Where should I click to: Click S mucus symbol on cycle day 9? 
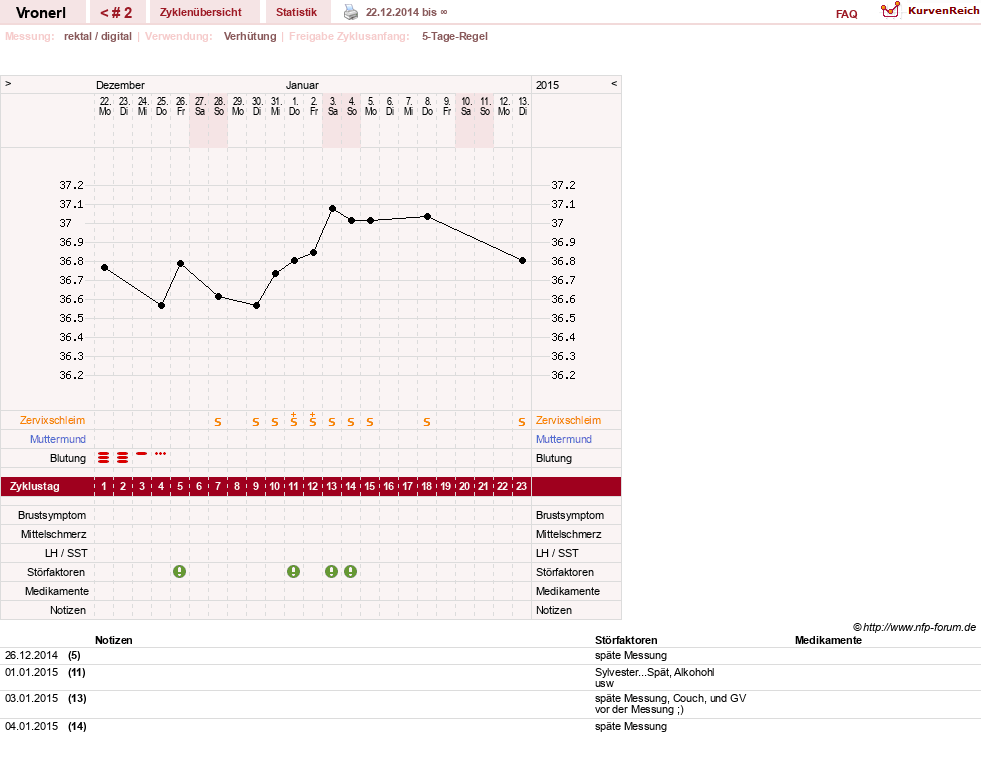[256, 422]
